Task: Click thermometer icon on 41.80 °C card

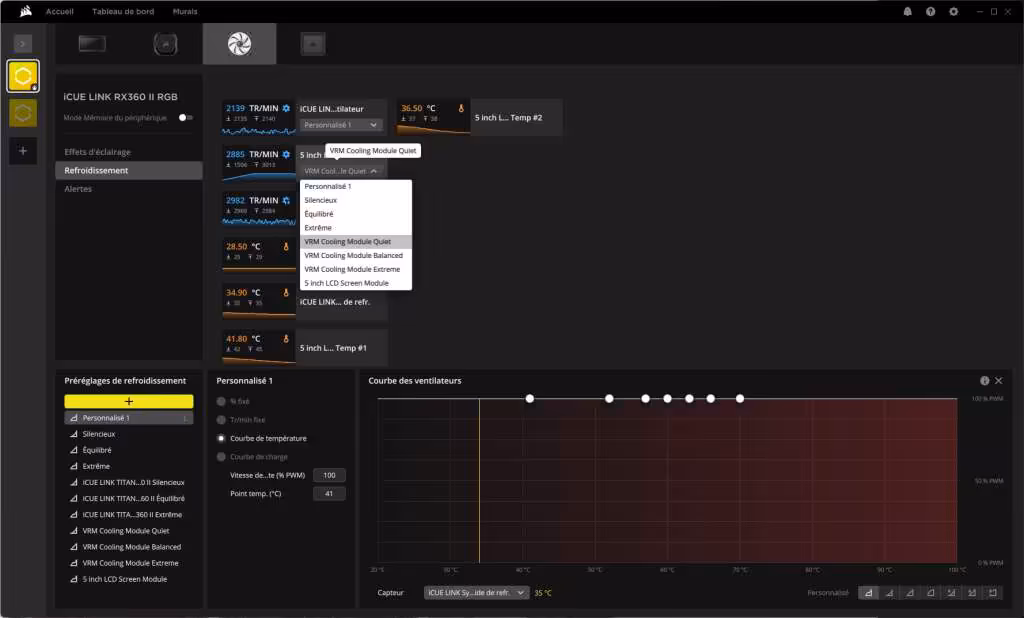Action: pyautogui.click(x=285, y=339)
